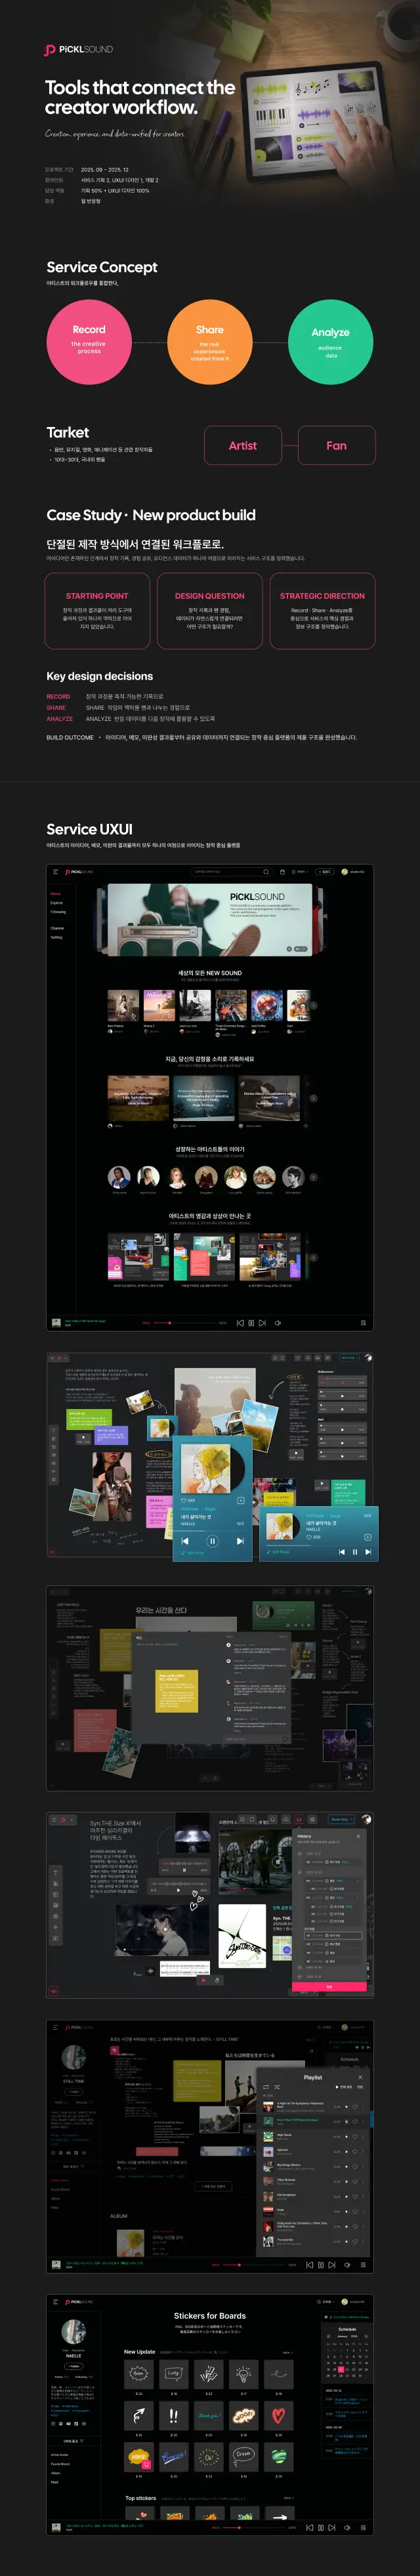Viewport: 420px width, 2576px height.
Task: Select Explore in the home screen sidebar
Action: click(x=56, y=902)
